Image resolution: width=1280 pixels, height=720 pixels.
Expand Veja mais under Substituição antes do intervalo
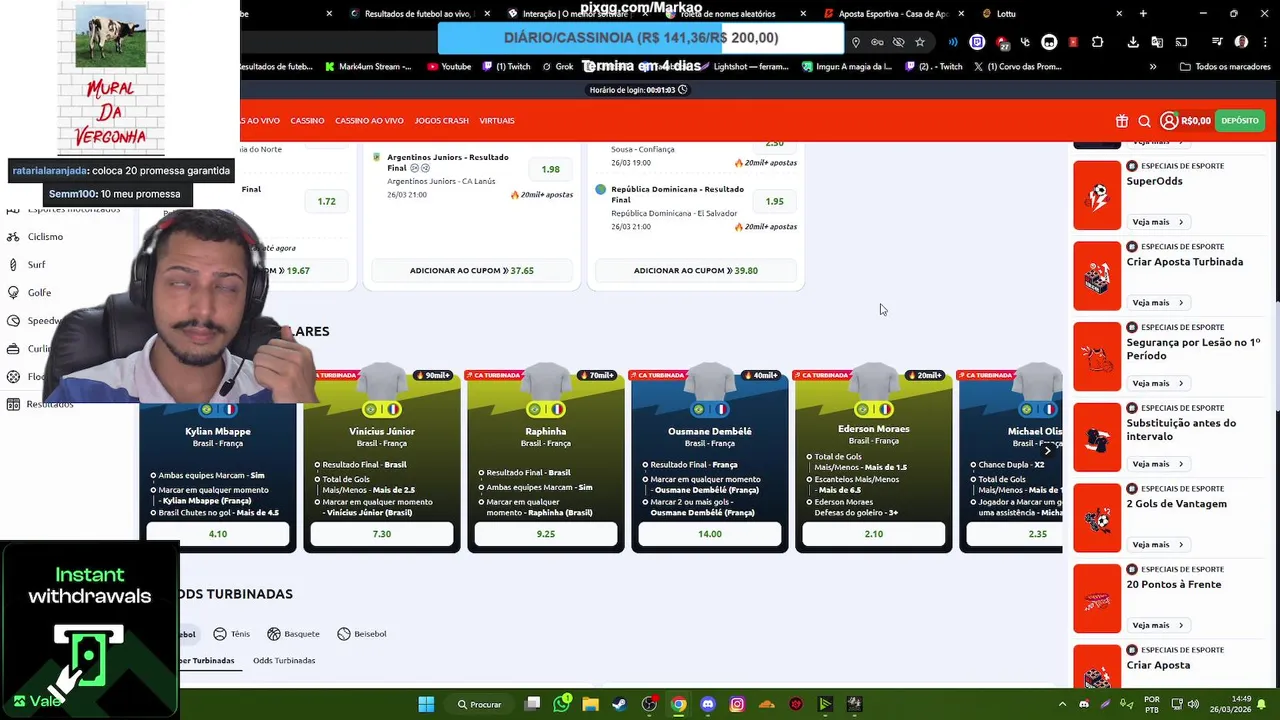pos(1158,464)
